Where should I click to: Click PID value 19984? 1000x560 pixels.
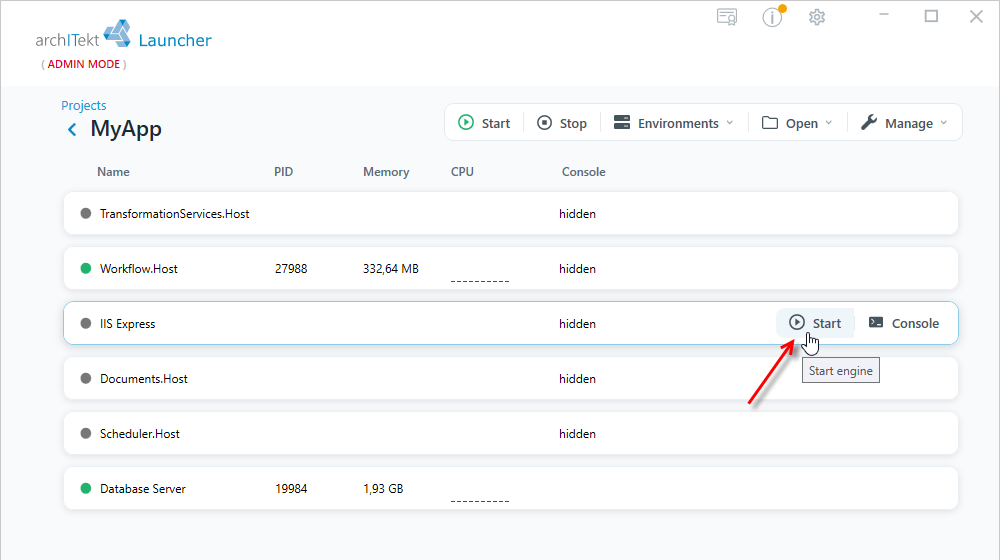(x=291, y=489)
